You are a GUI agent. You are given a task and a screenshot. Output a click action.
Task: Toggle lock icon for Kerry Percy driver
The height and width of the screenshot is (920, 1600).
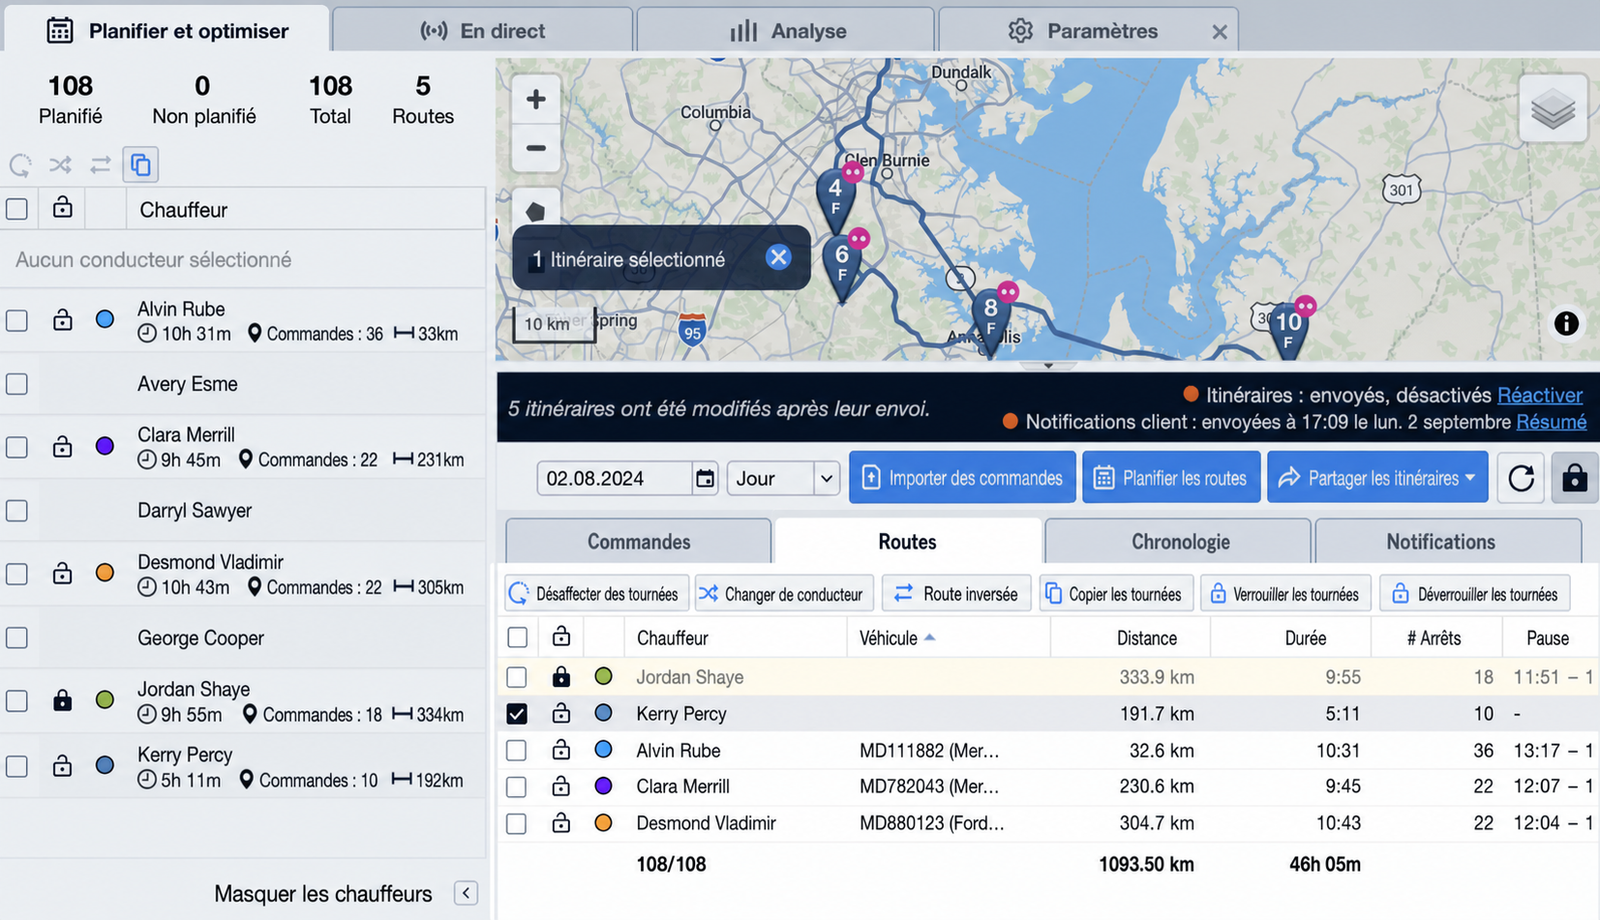tap(63, 766)
